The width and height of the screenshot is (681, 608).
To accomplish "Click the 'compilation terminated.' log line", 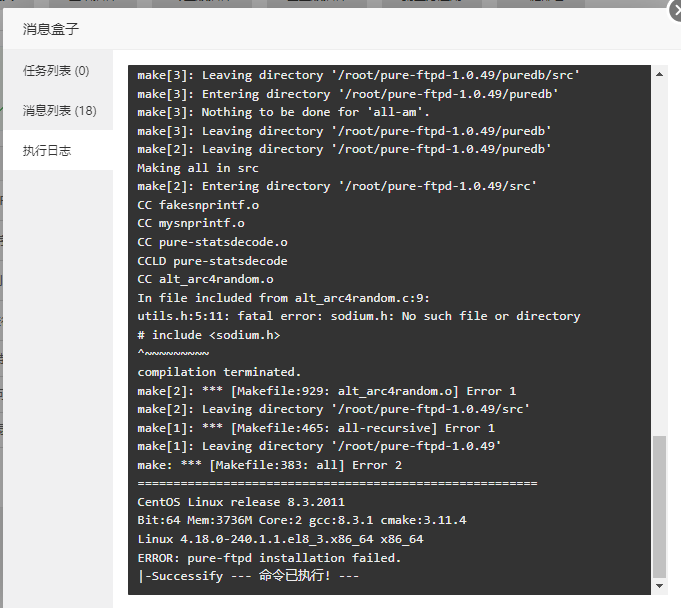I will coord(219,372).
